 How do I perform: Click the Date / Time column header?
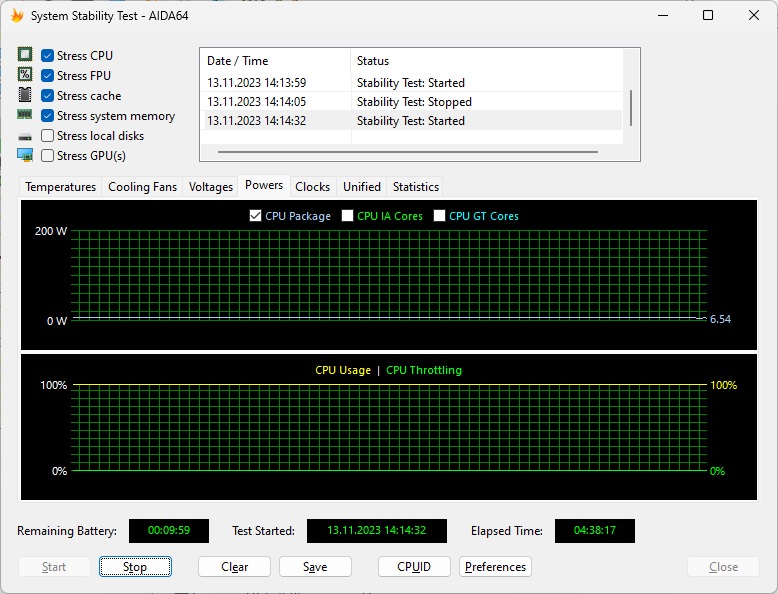275,61
